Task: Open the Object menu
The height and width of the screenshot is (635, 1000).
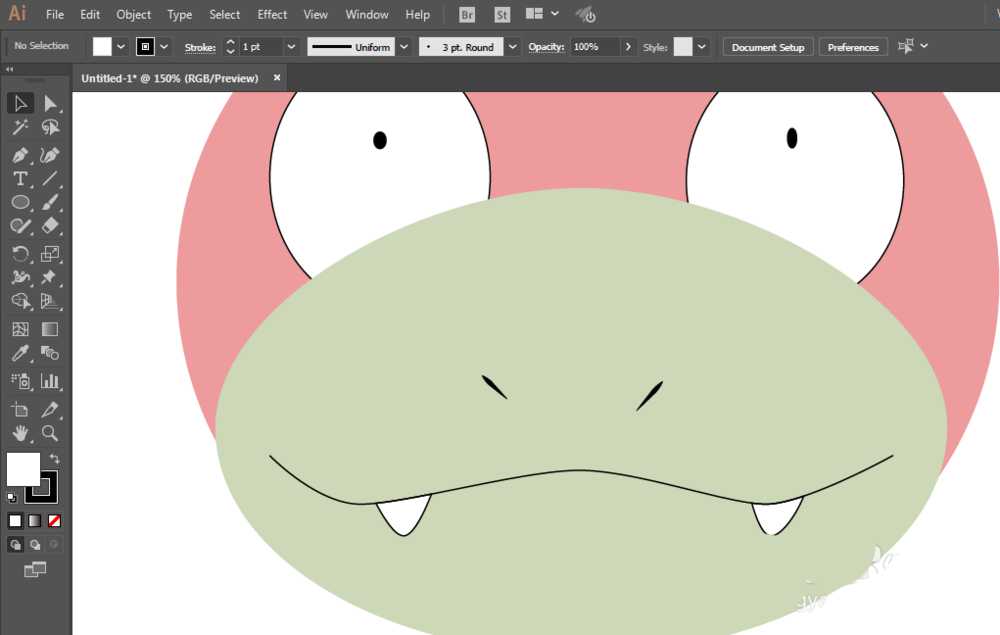Action: (133, 15)
